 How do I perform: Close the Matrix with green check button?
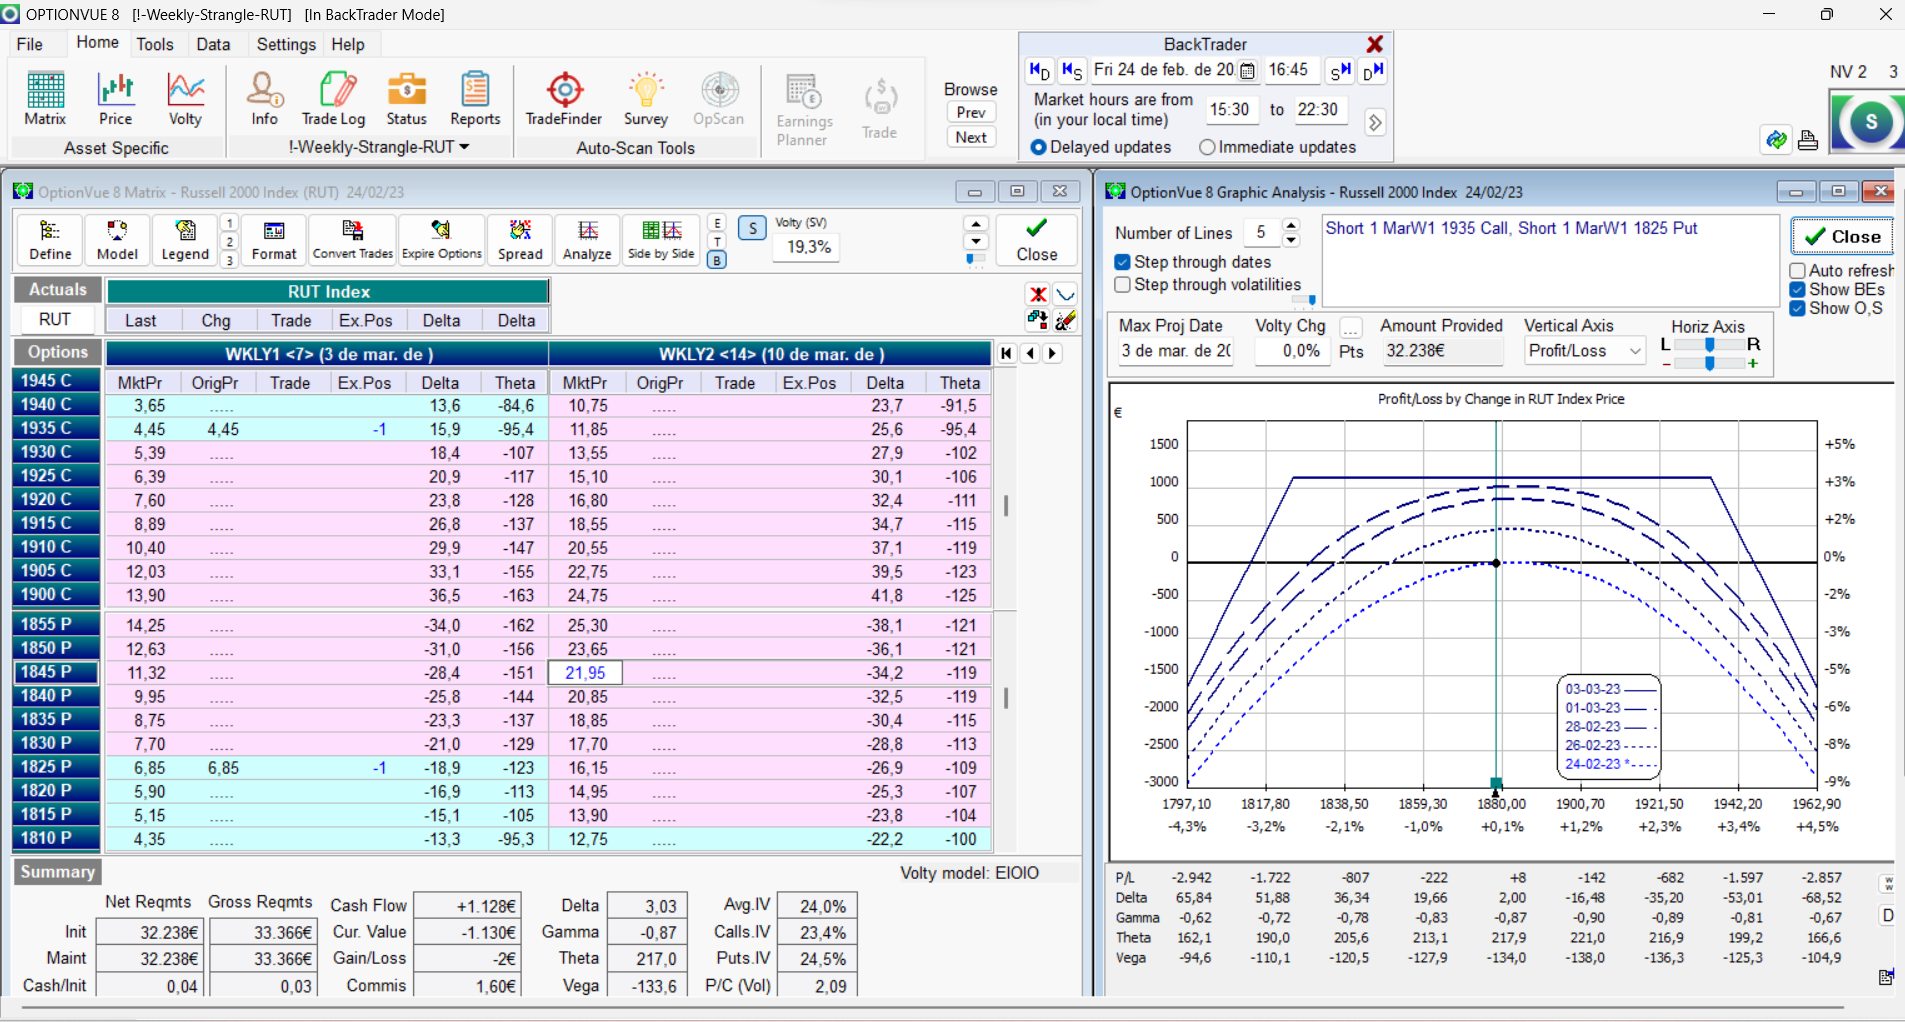(1036, 240)
